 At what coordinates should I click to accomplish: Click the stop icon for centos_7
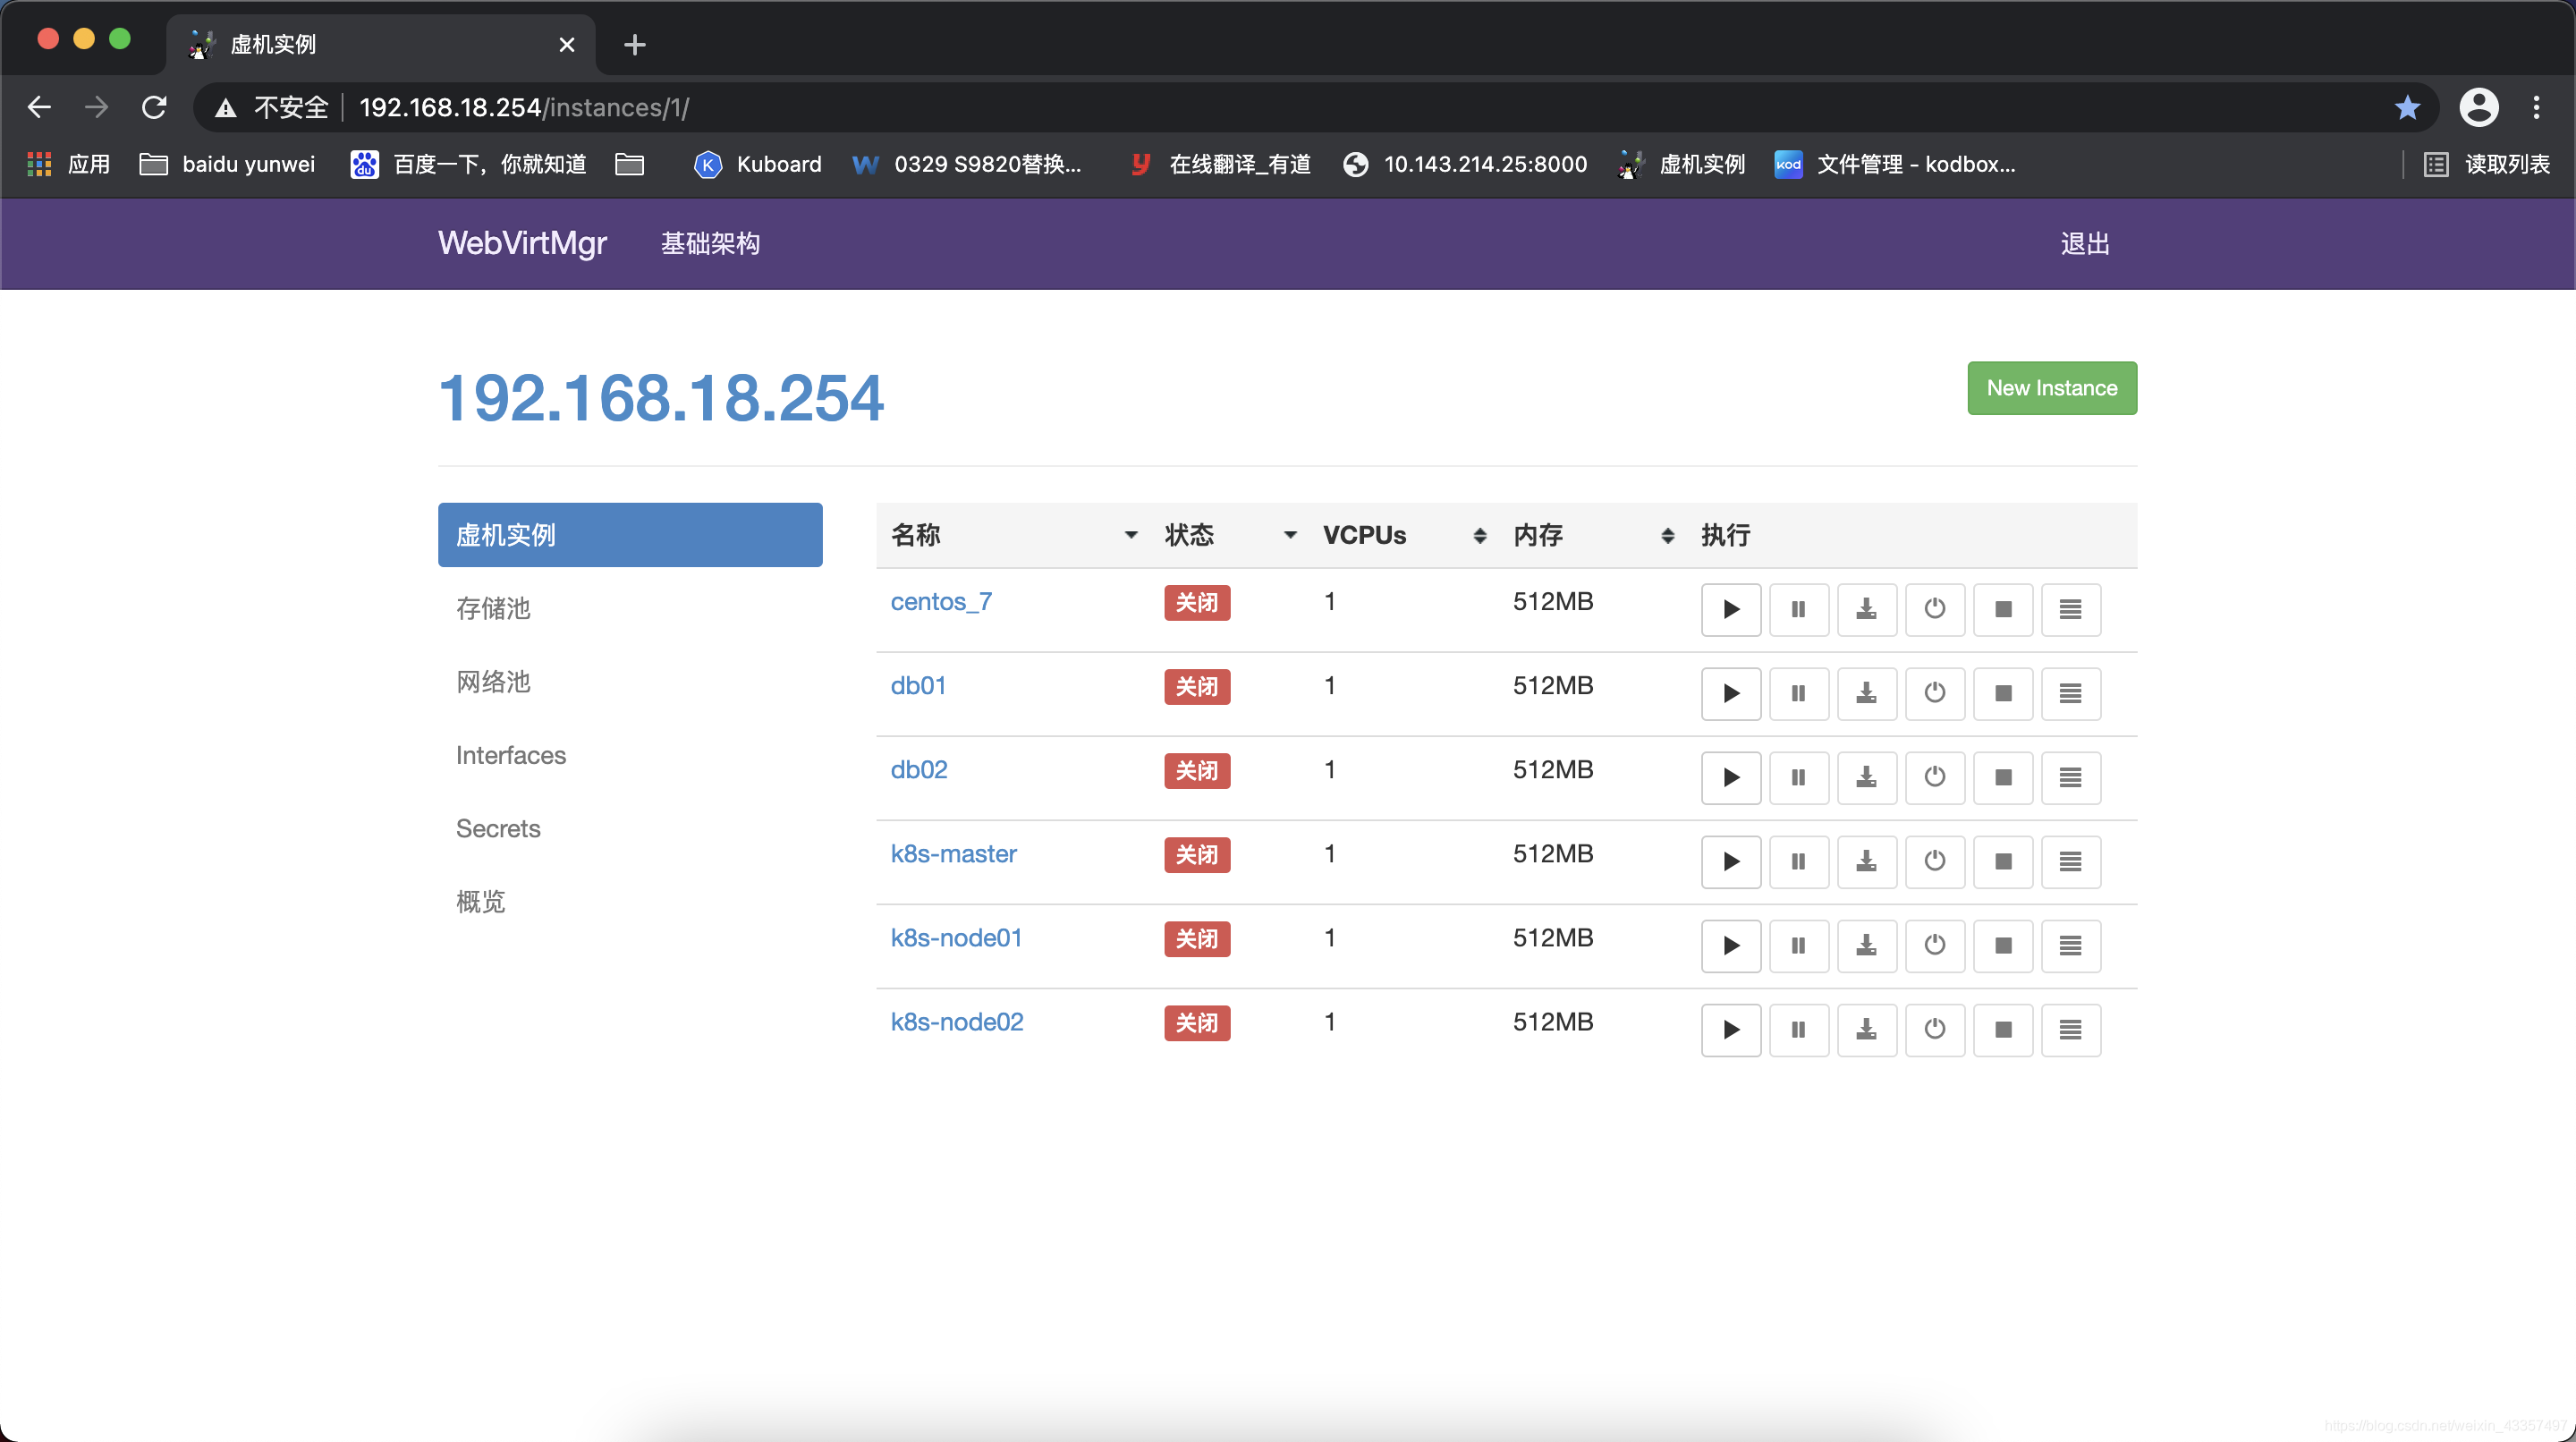click(x=2001, y=608)
